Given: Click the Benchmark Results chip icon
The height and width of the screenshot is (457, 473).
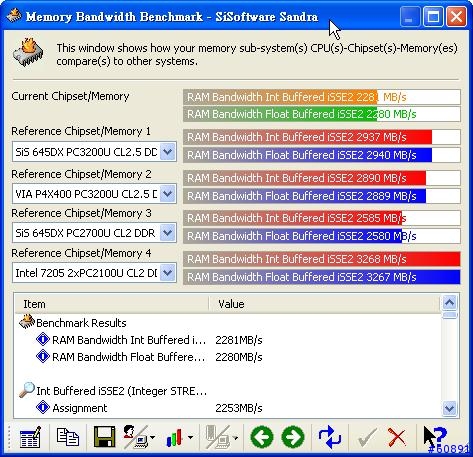Looking at the screenshot, I should click(27, 322).
